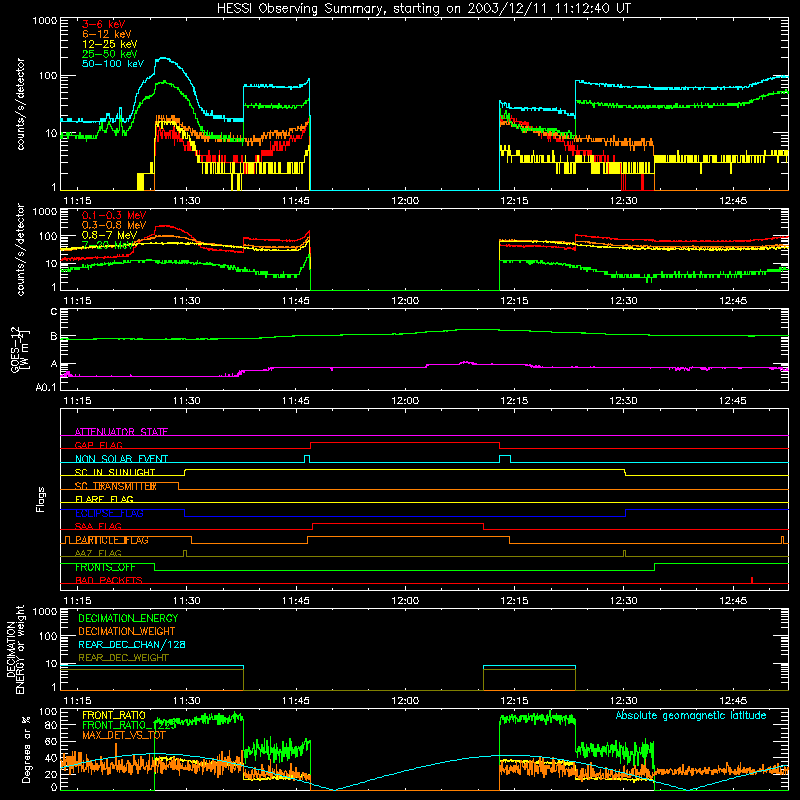The image size is (800, 800).
Task: Click the DECIMATION ENERGY or weight axis title
Action: coord(16,650)
